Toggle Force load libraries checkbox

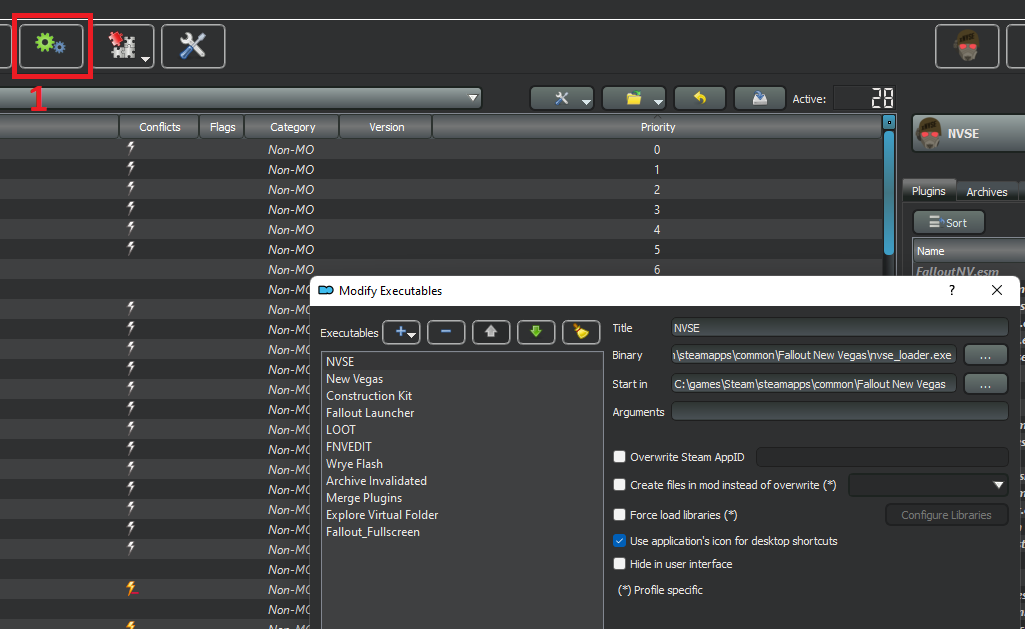tap(619, 515)
